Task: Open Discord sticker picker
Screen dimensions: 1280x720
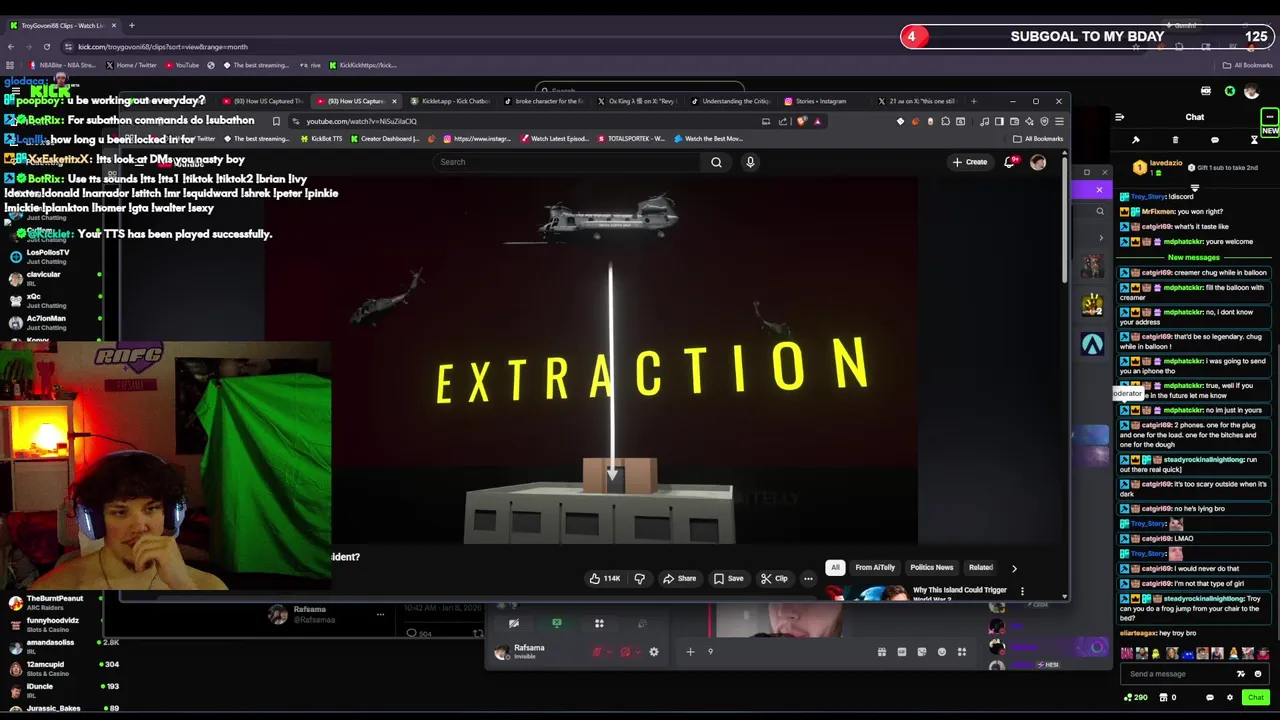Action: click(922, 652)
